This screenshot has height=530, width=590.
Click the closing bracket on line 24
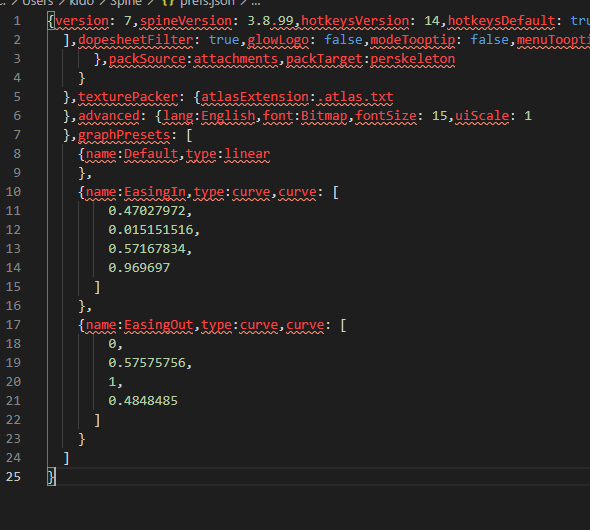tap(67, 458)
